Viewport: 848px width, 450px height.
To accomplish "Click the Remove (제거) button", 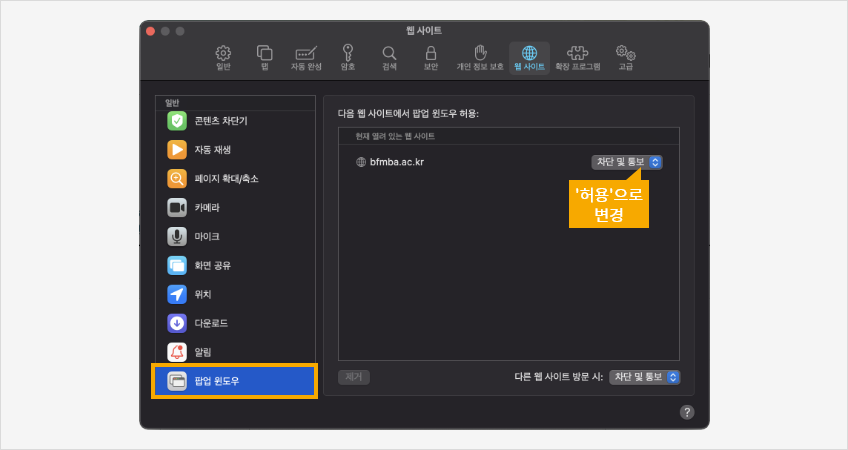I will [354, 377].
